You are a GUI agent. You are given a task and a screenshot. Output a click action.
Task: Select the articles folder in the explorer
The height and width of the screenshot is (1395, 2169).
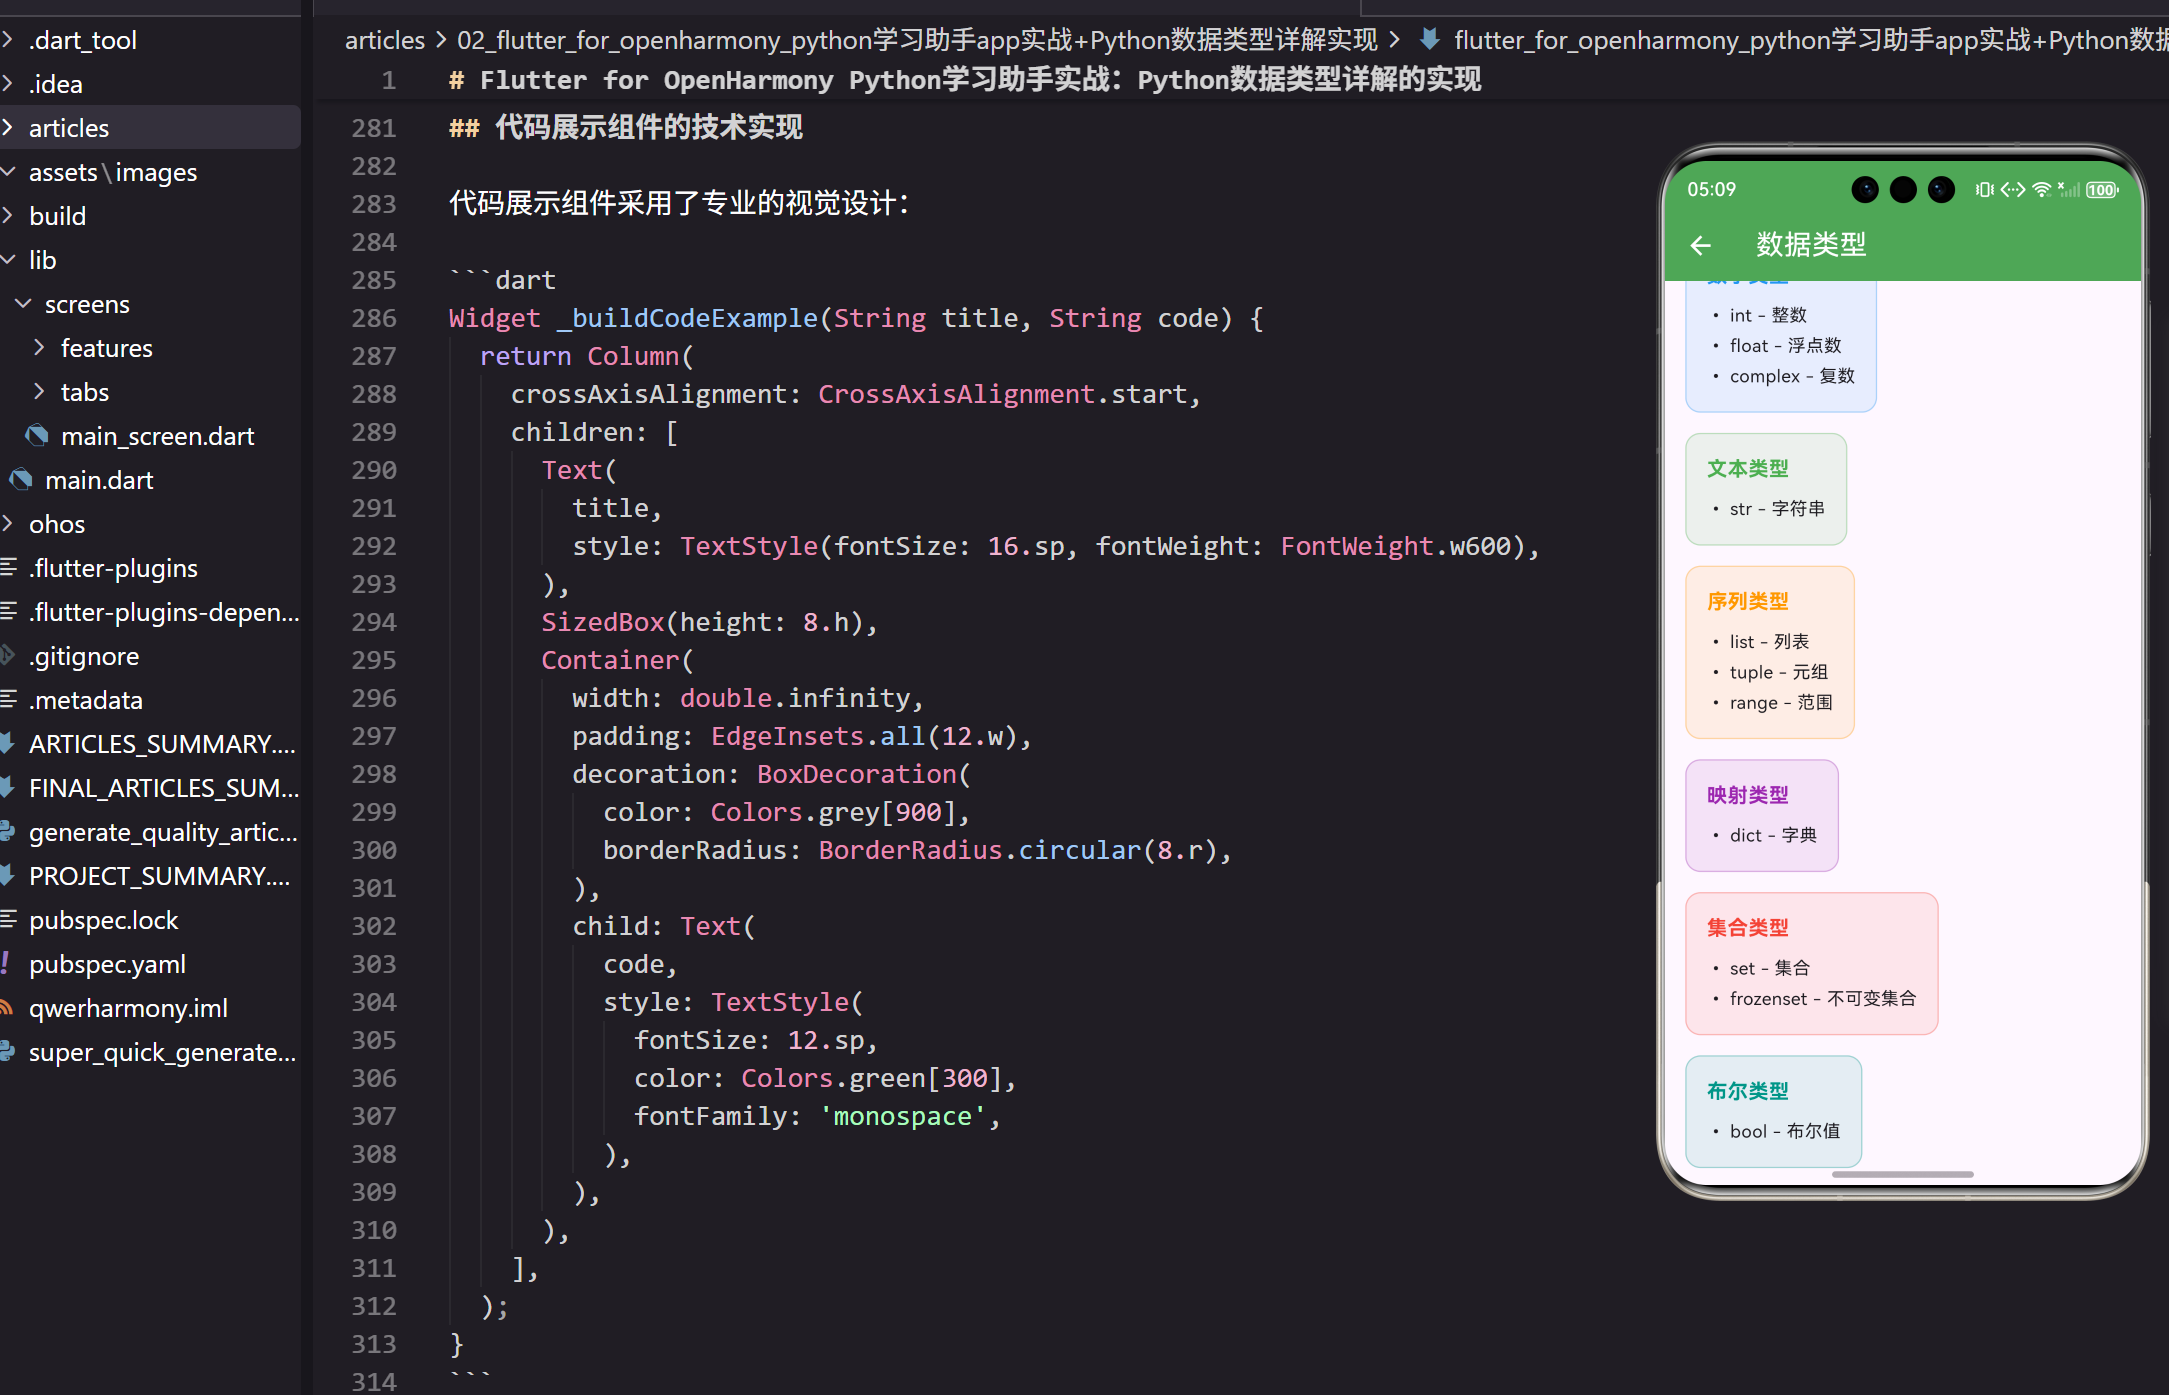pyautogui.click(x=68, y=128)
